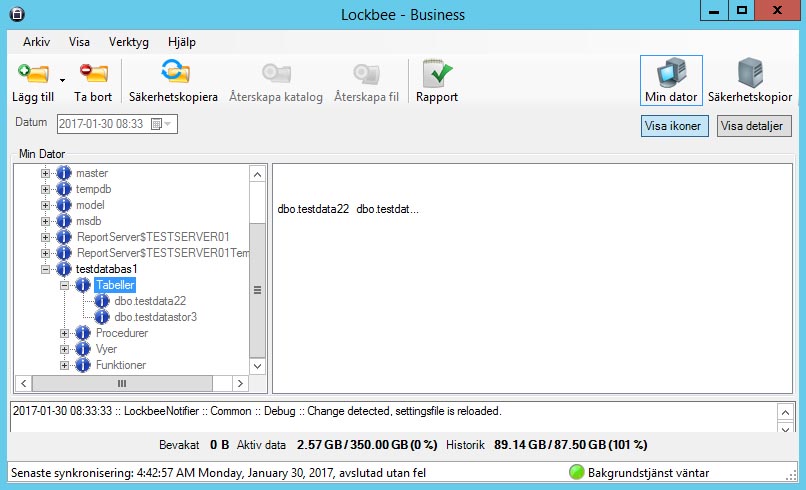Screen dimensions: 806x490
Task: Click the info icon beside msdb
Action: 64,221
